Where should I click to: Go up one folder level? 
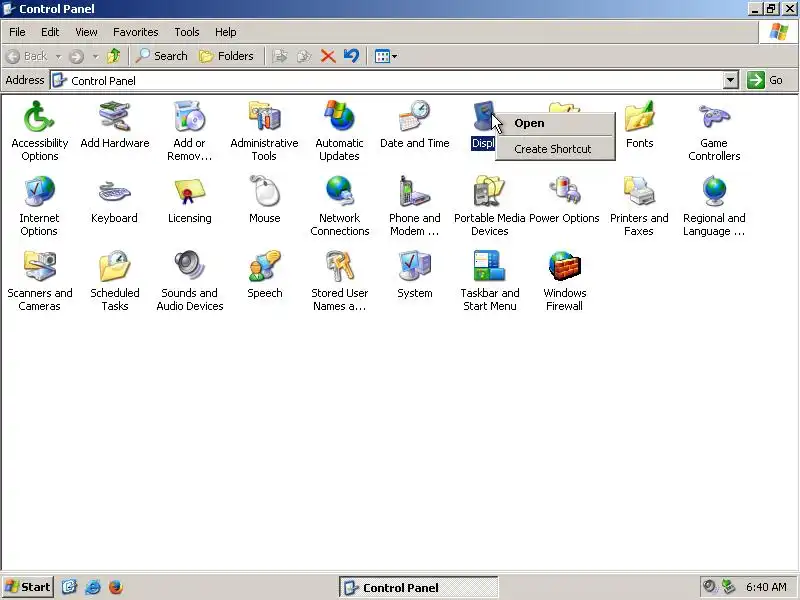click(114, 56)
